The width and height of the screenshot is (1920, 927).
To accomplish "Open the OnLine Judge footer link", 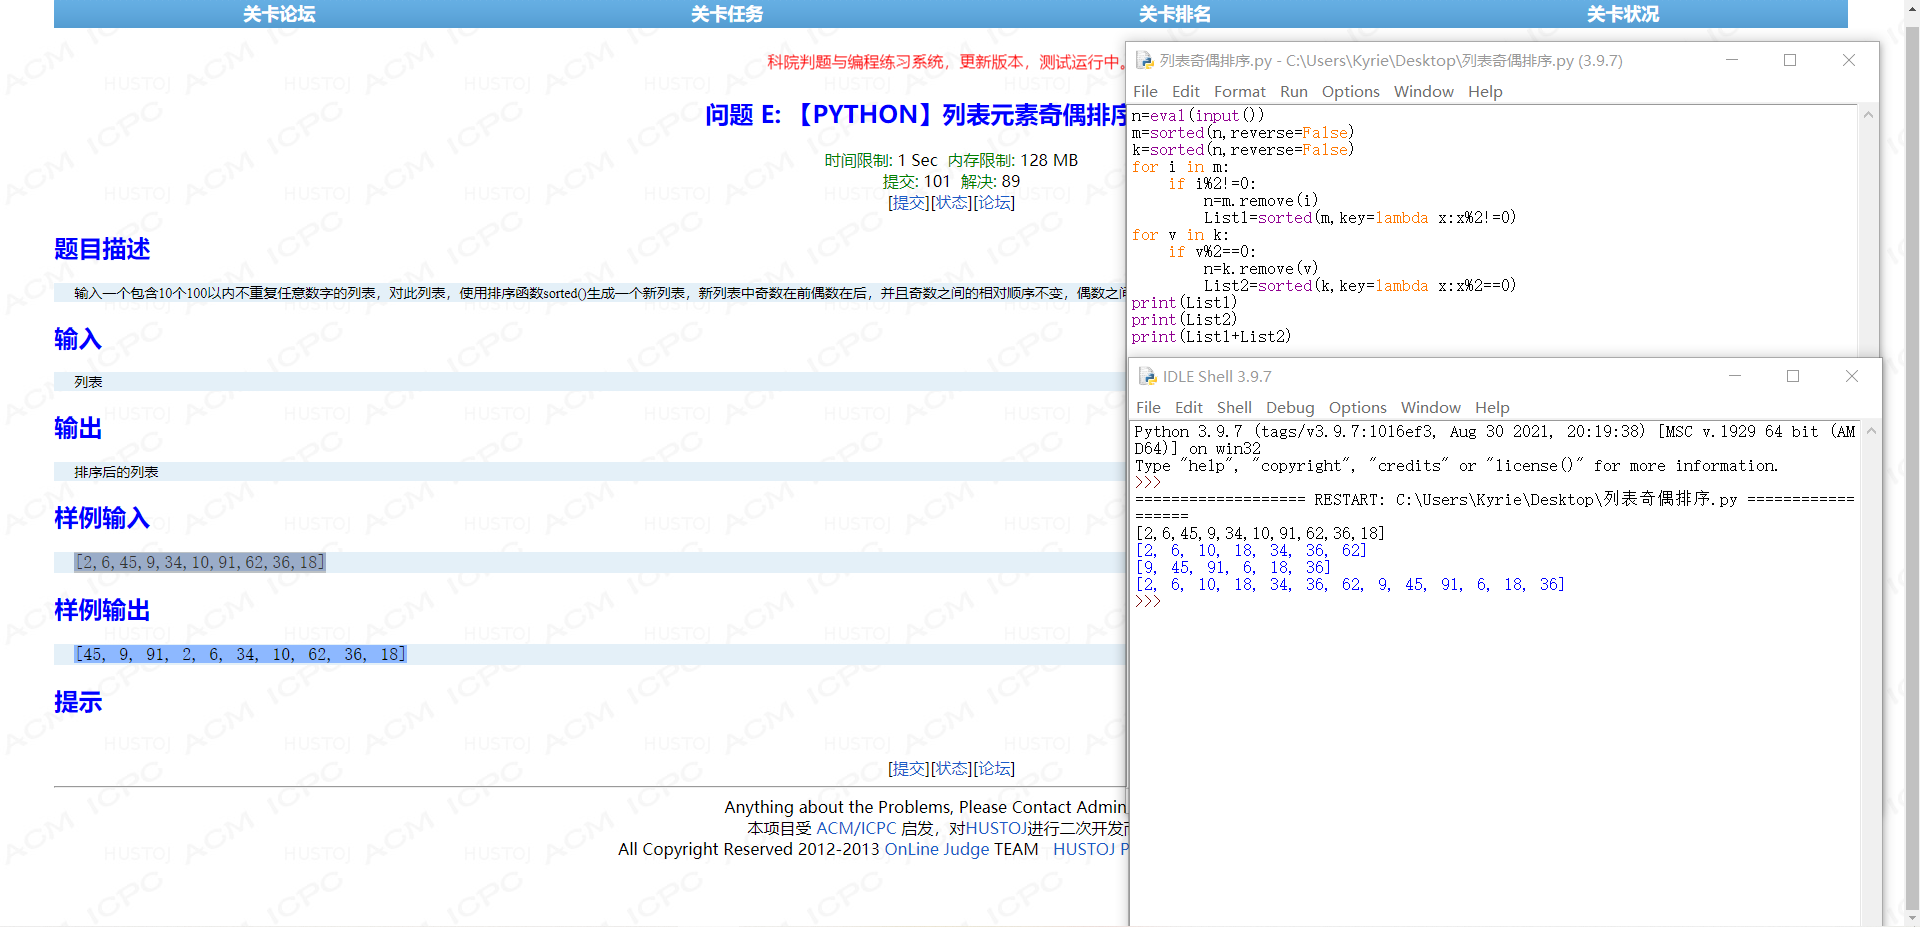I will click(x=936, y=850).
